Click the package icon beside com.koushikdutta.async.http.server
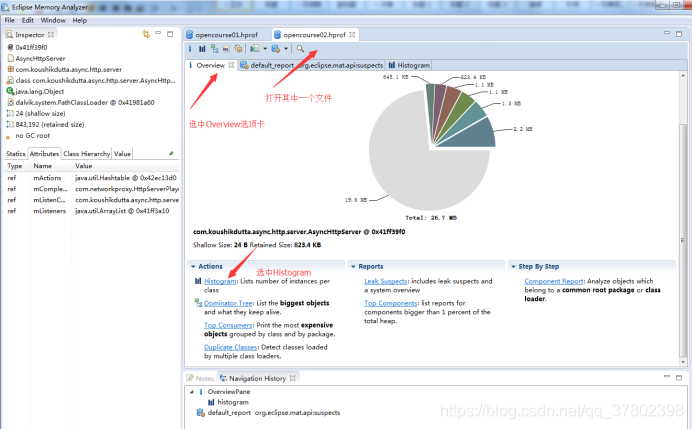Image resolution: width=693 pixels, height=429 pixels. 10,69
